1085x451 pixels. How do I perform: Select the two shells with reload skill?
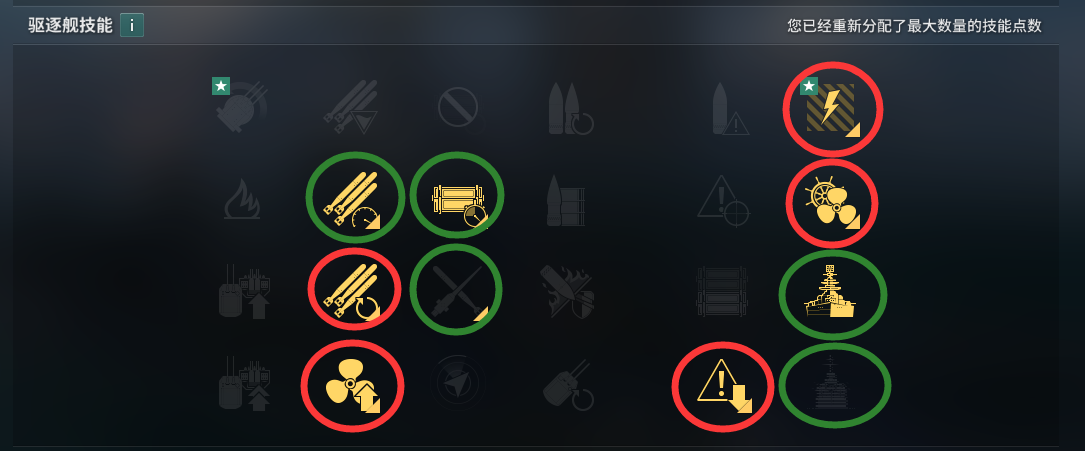click(570, 109)
